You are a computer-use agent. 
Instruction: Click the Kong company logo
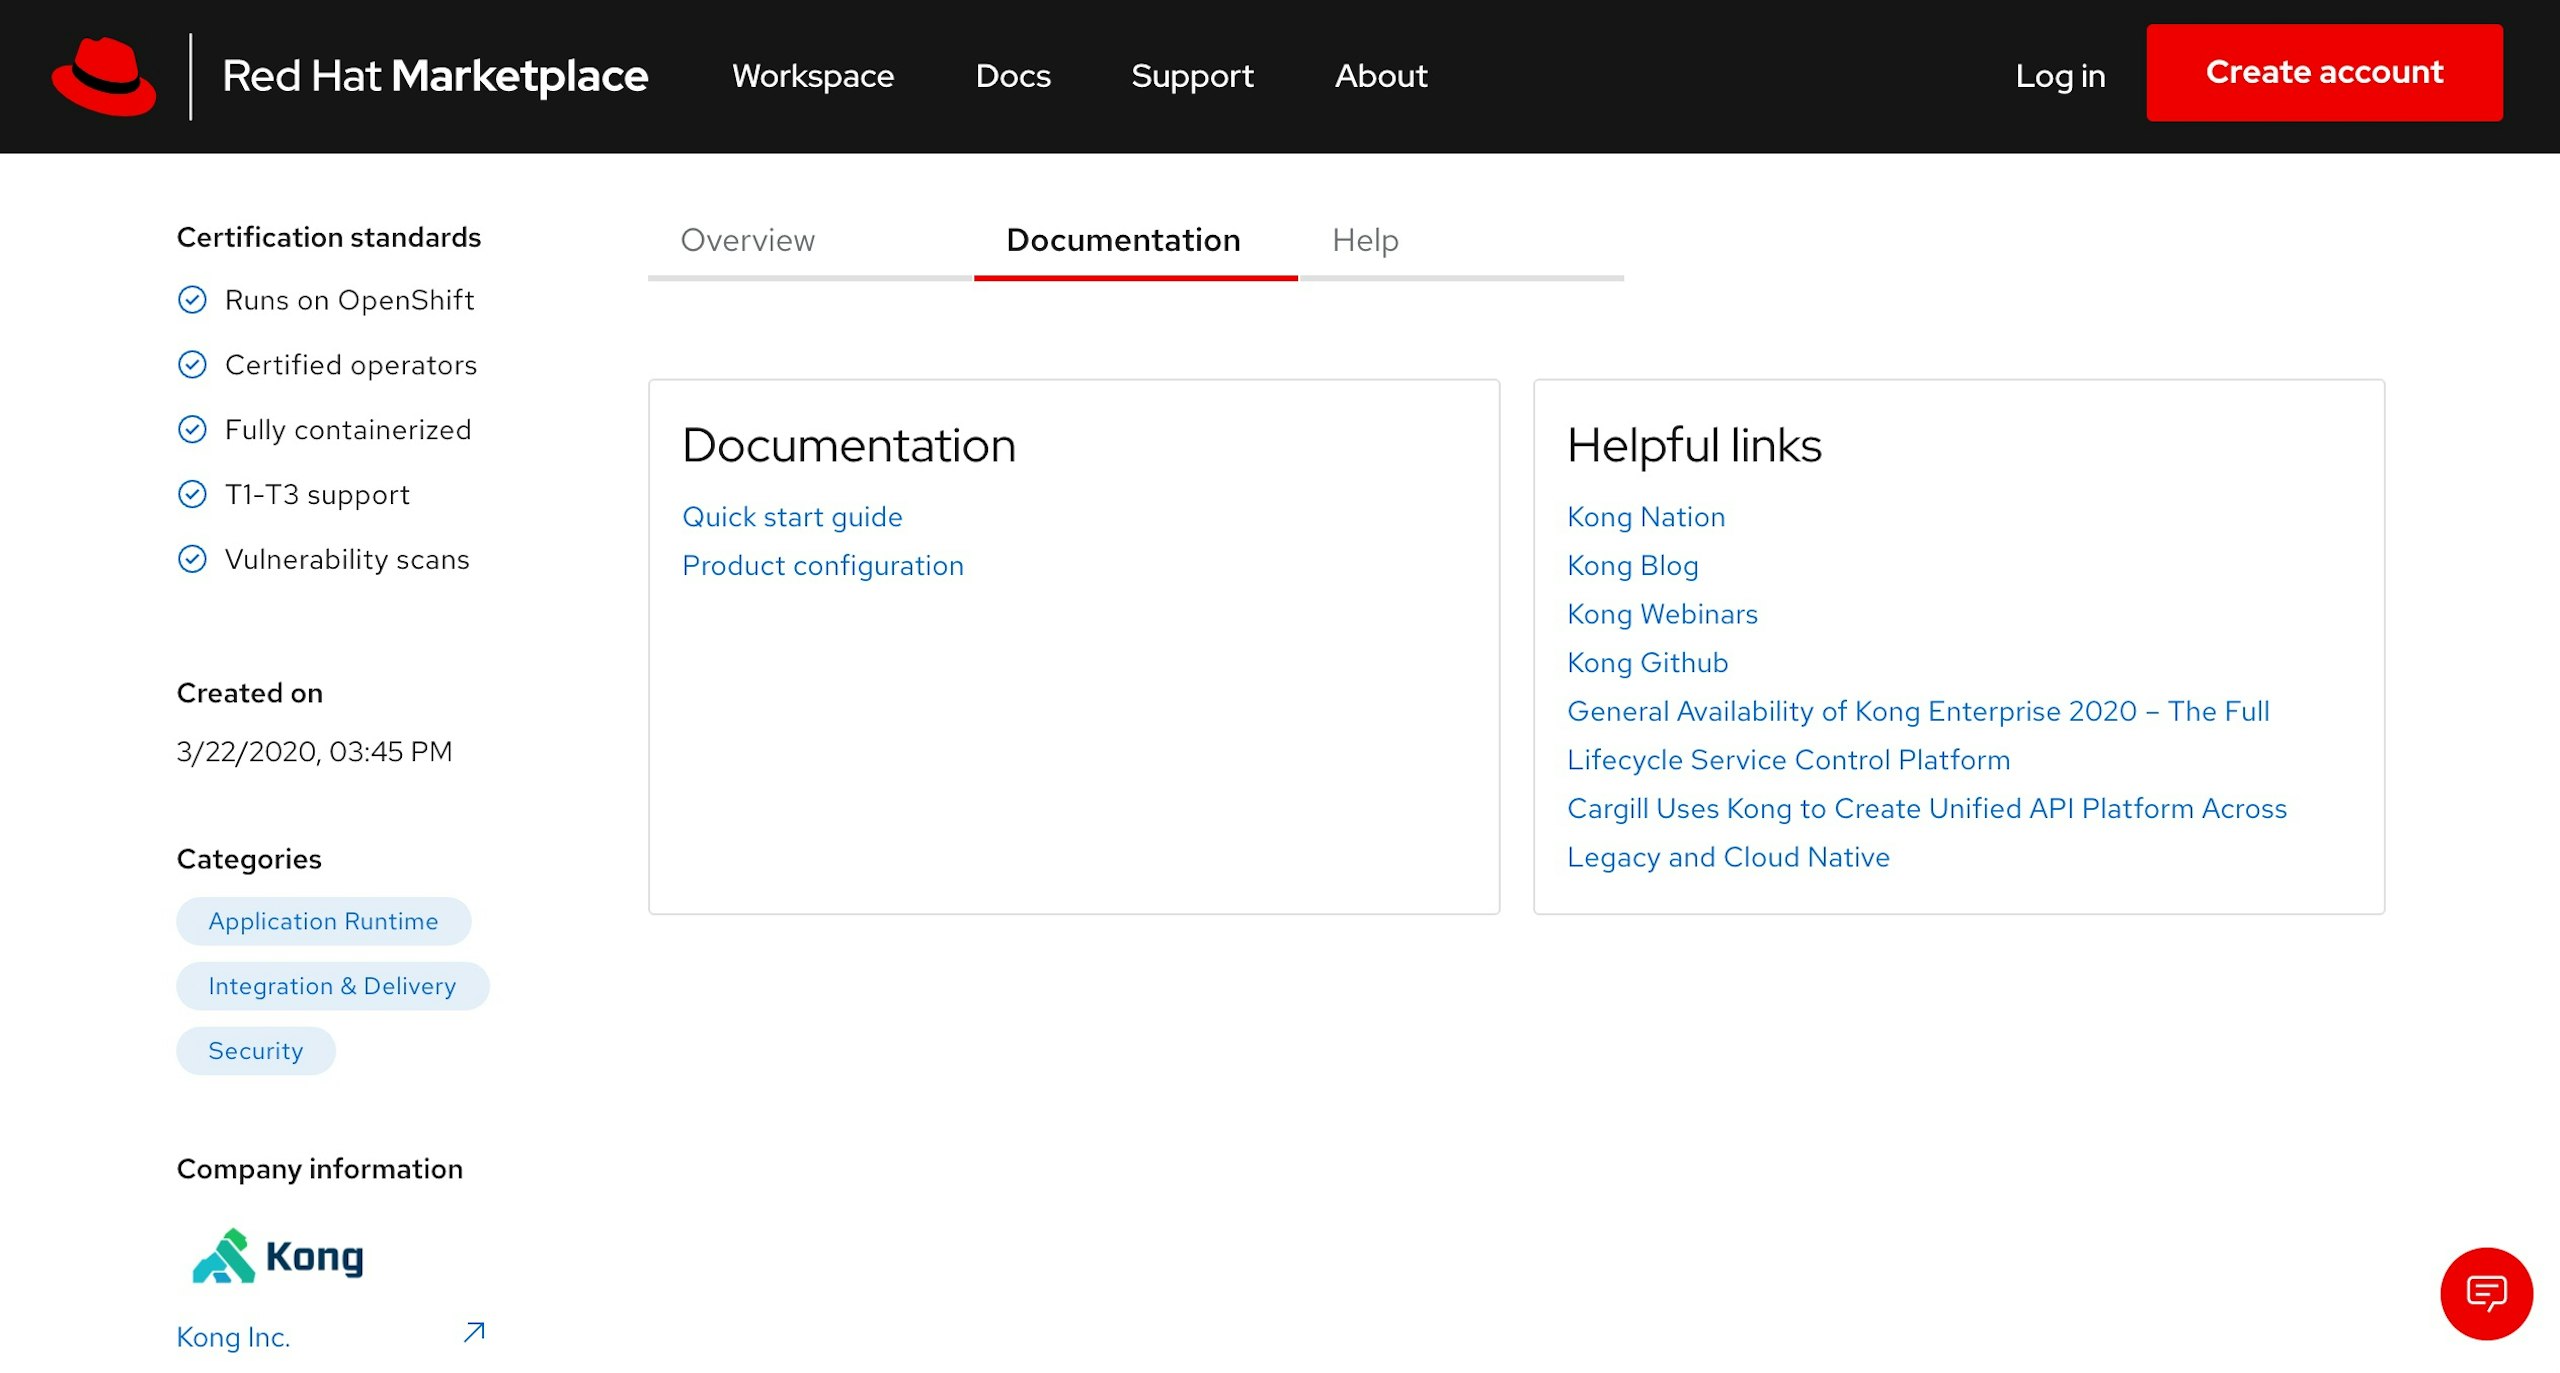click(278, 1256)
